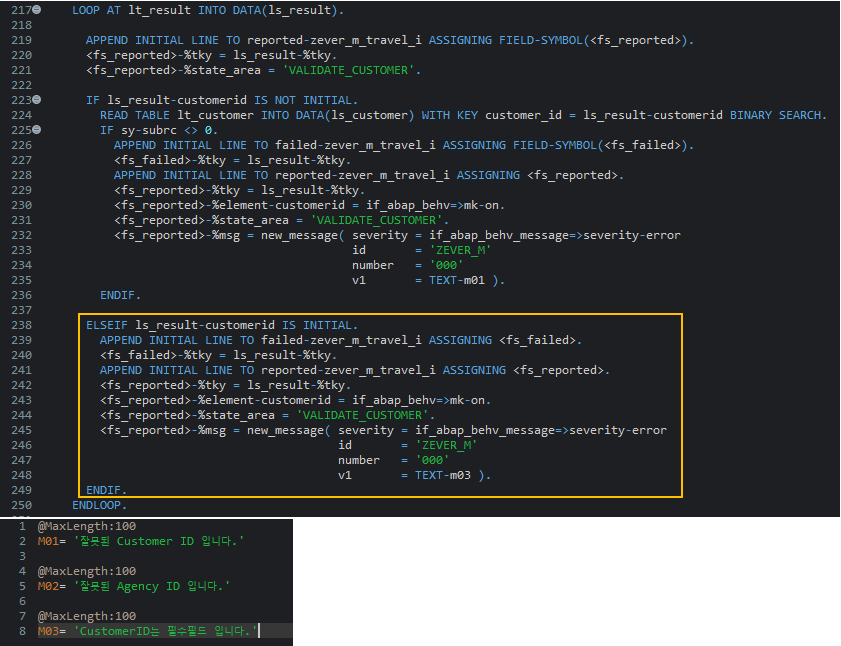Click ENDIF on line 236

(x=120, y=295)
